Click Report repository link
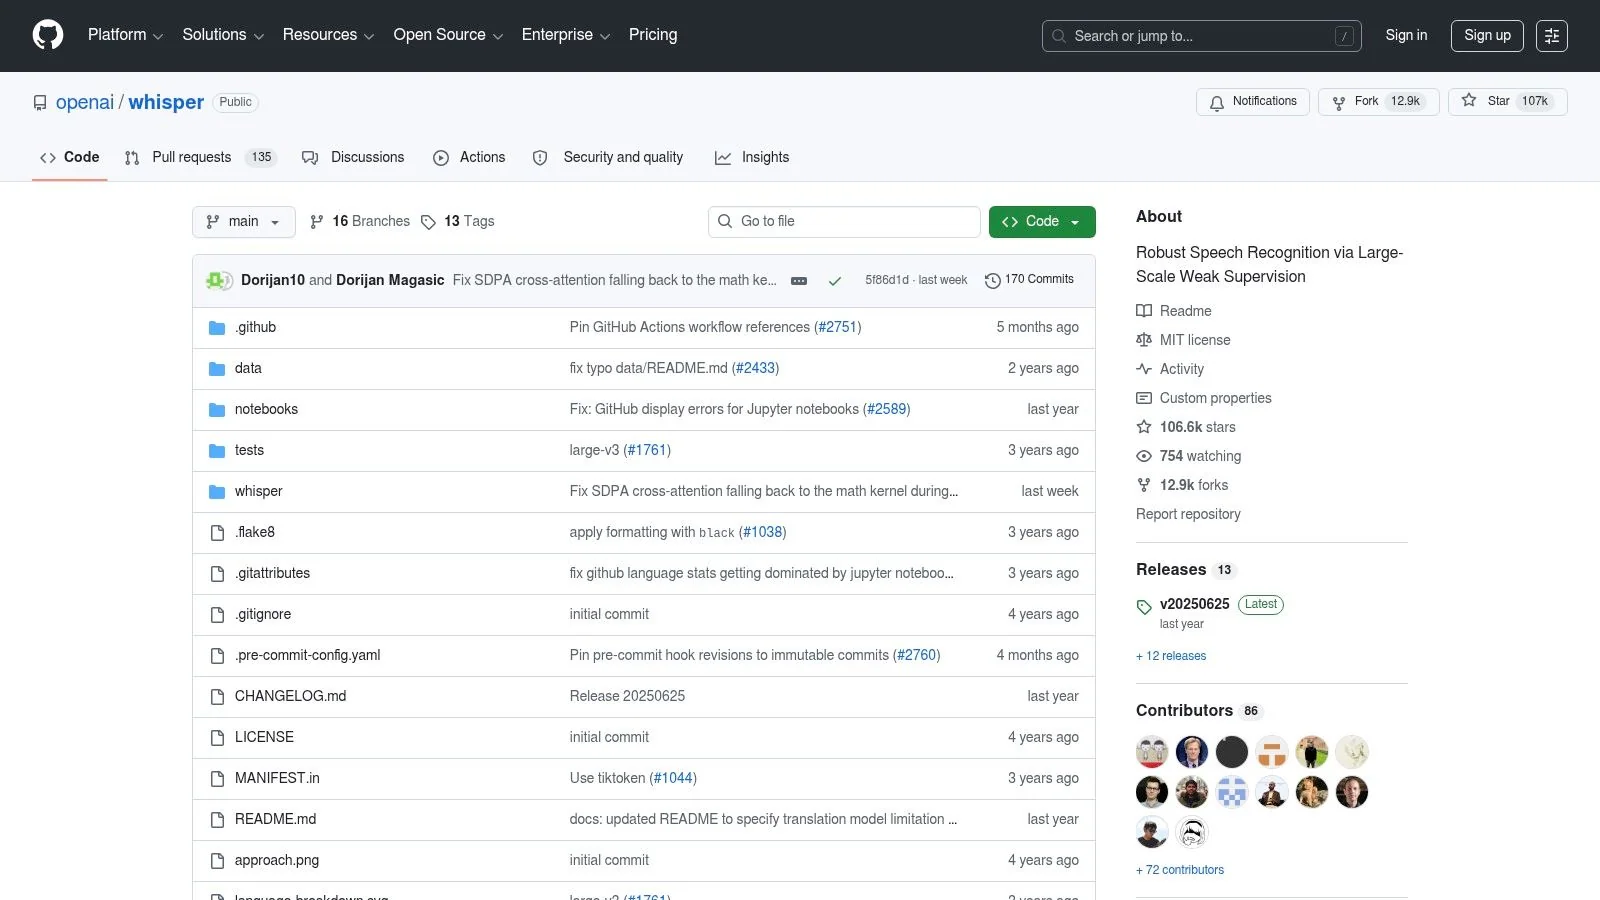This screenshot has width=1600, height=900. [x=1188, y=514]
